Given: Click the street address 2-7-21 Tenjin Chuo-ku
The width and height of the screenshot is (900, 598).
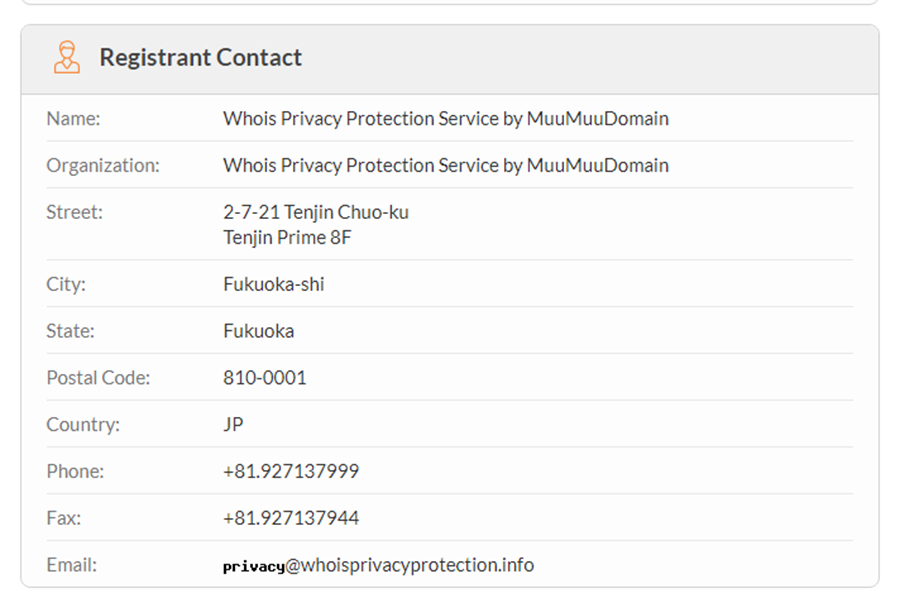Looking at the screenshot, I should [316, 212].
